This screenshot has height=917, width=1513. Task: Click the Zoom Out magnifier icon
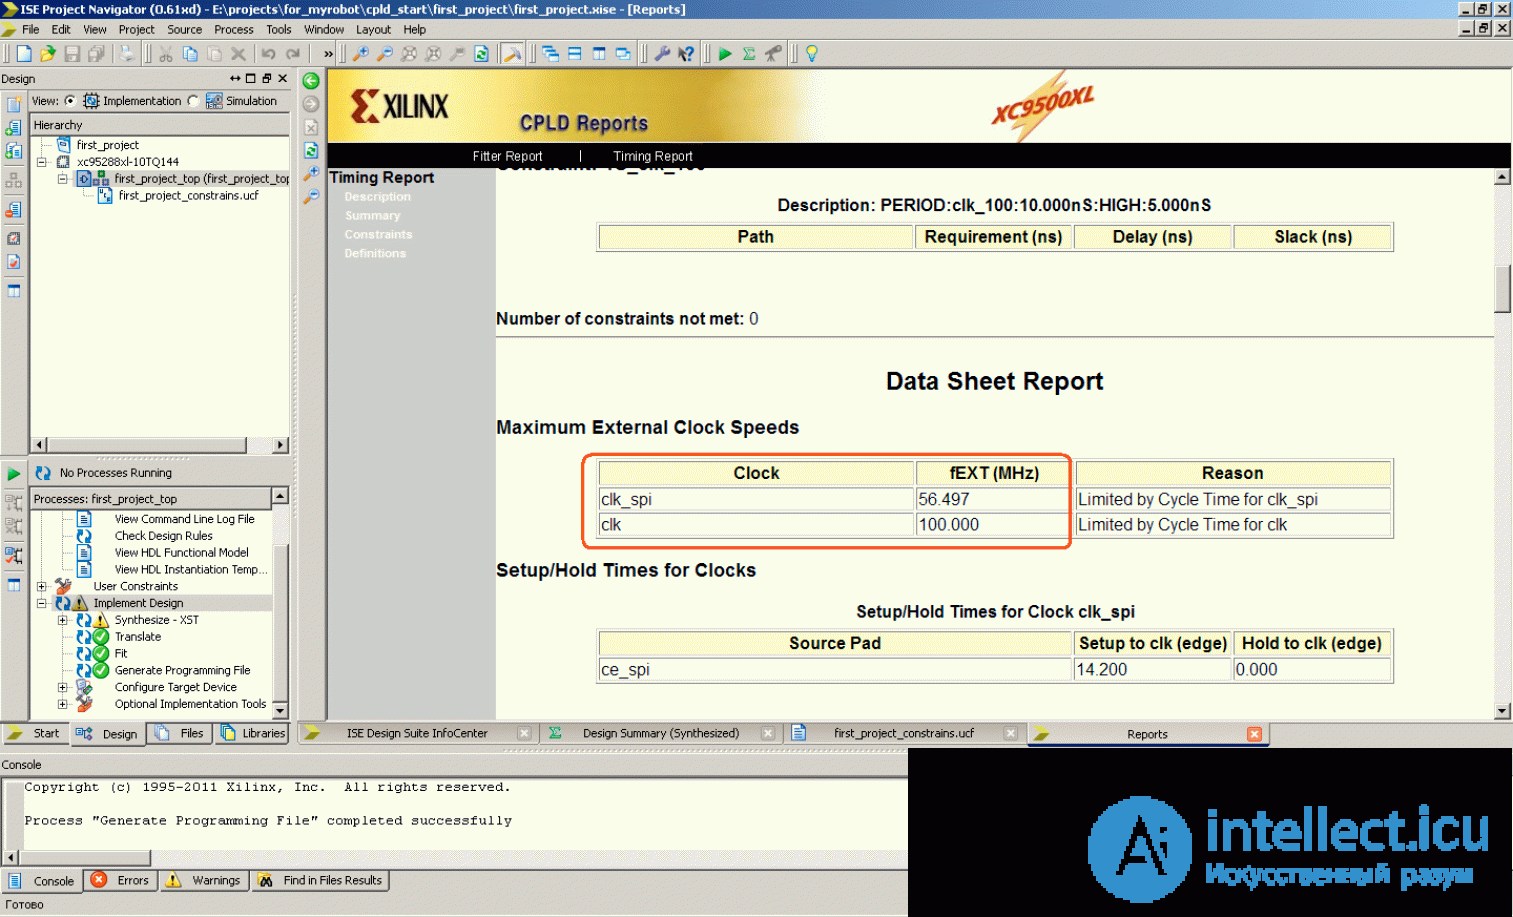(x=385, y=54)
